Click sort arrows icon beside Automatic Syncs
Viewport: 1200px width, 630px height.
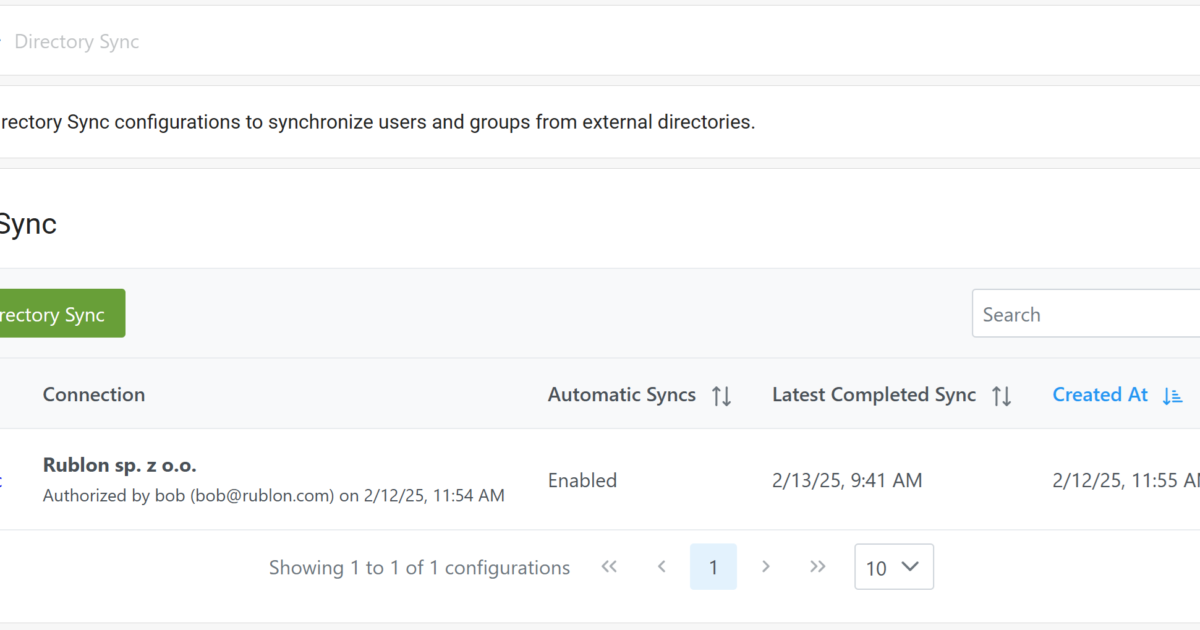(721, 396)
